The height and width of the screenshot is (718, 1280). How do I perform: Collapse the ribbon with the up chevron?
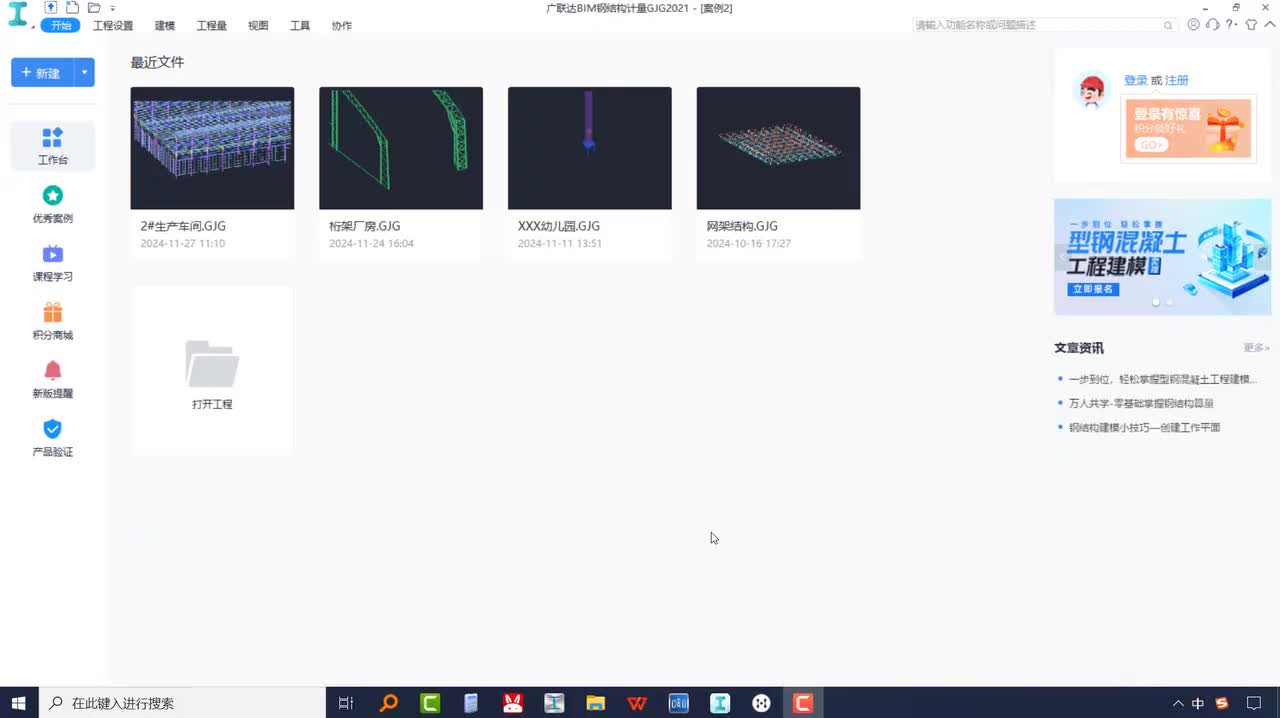click(x=1268, y=25)
